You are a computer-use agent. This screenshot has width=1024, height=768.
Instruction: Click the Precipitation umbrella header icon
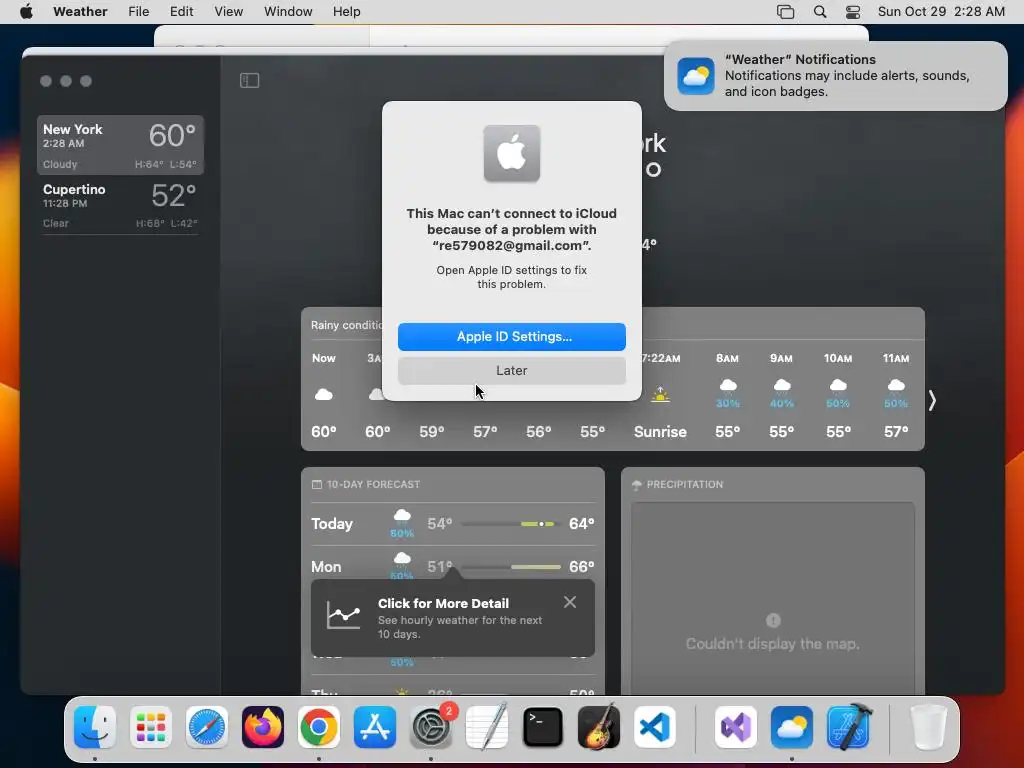click(x=637, y=485)
